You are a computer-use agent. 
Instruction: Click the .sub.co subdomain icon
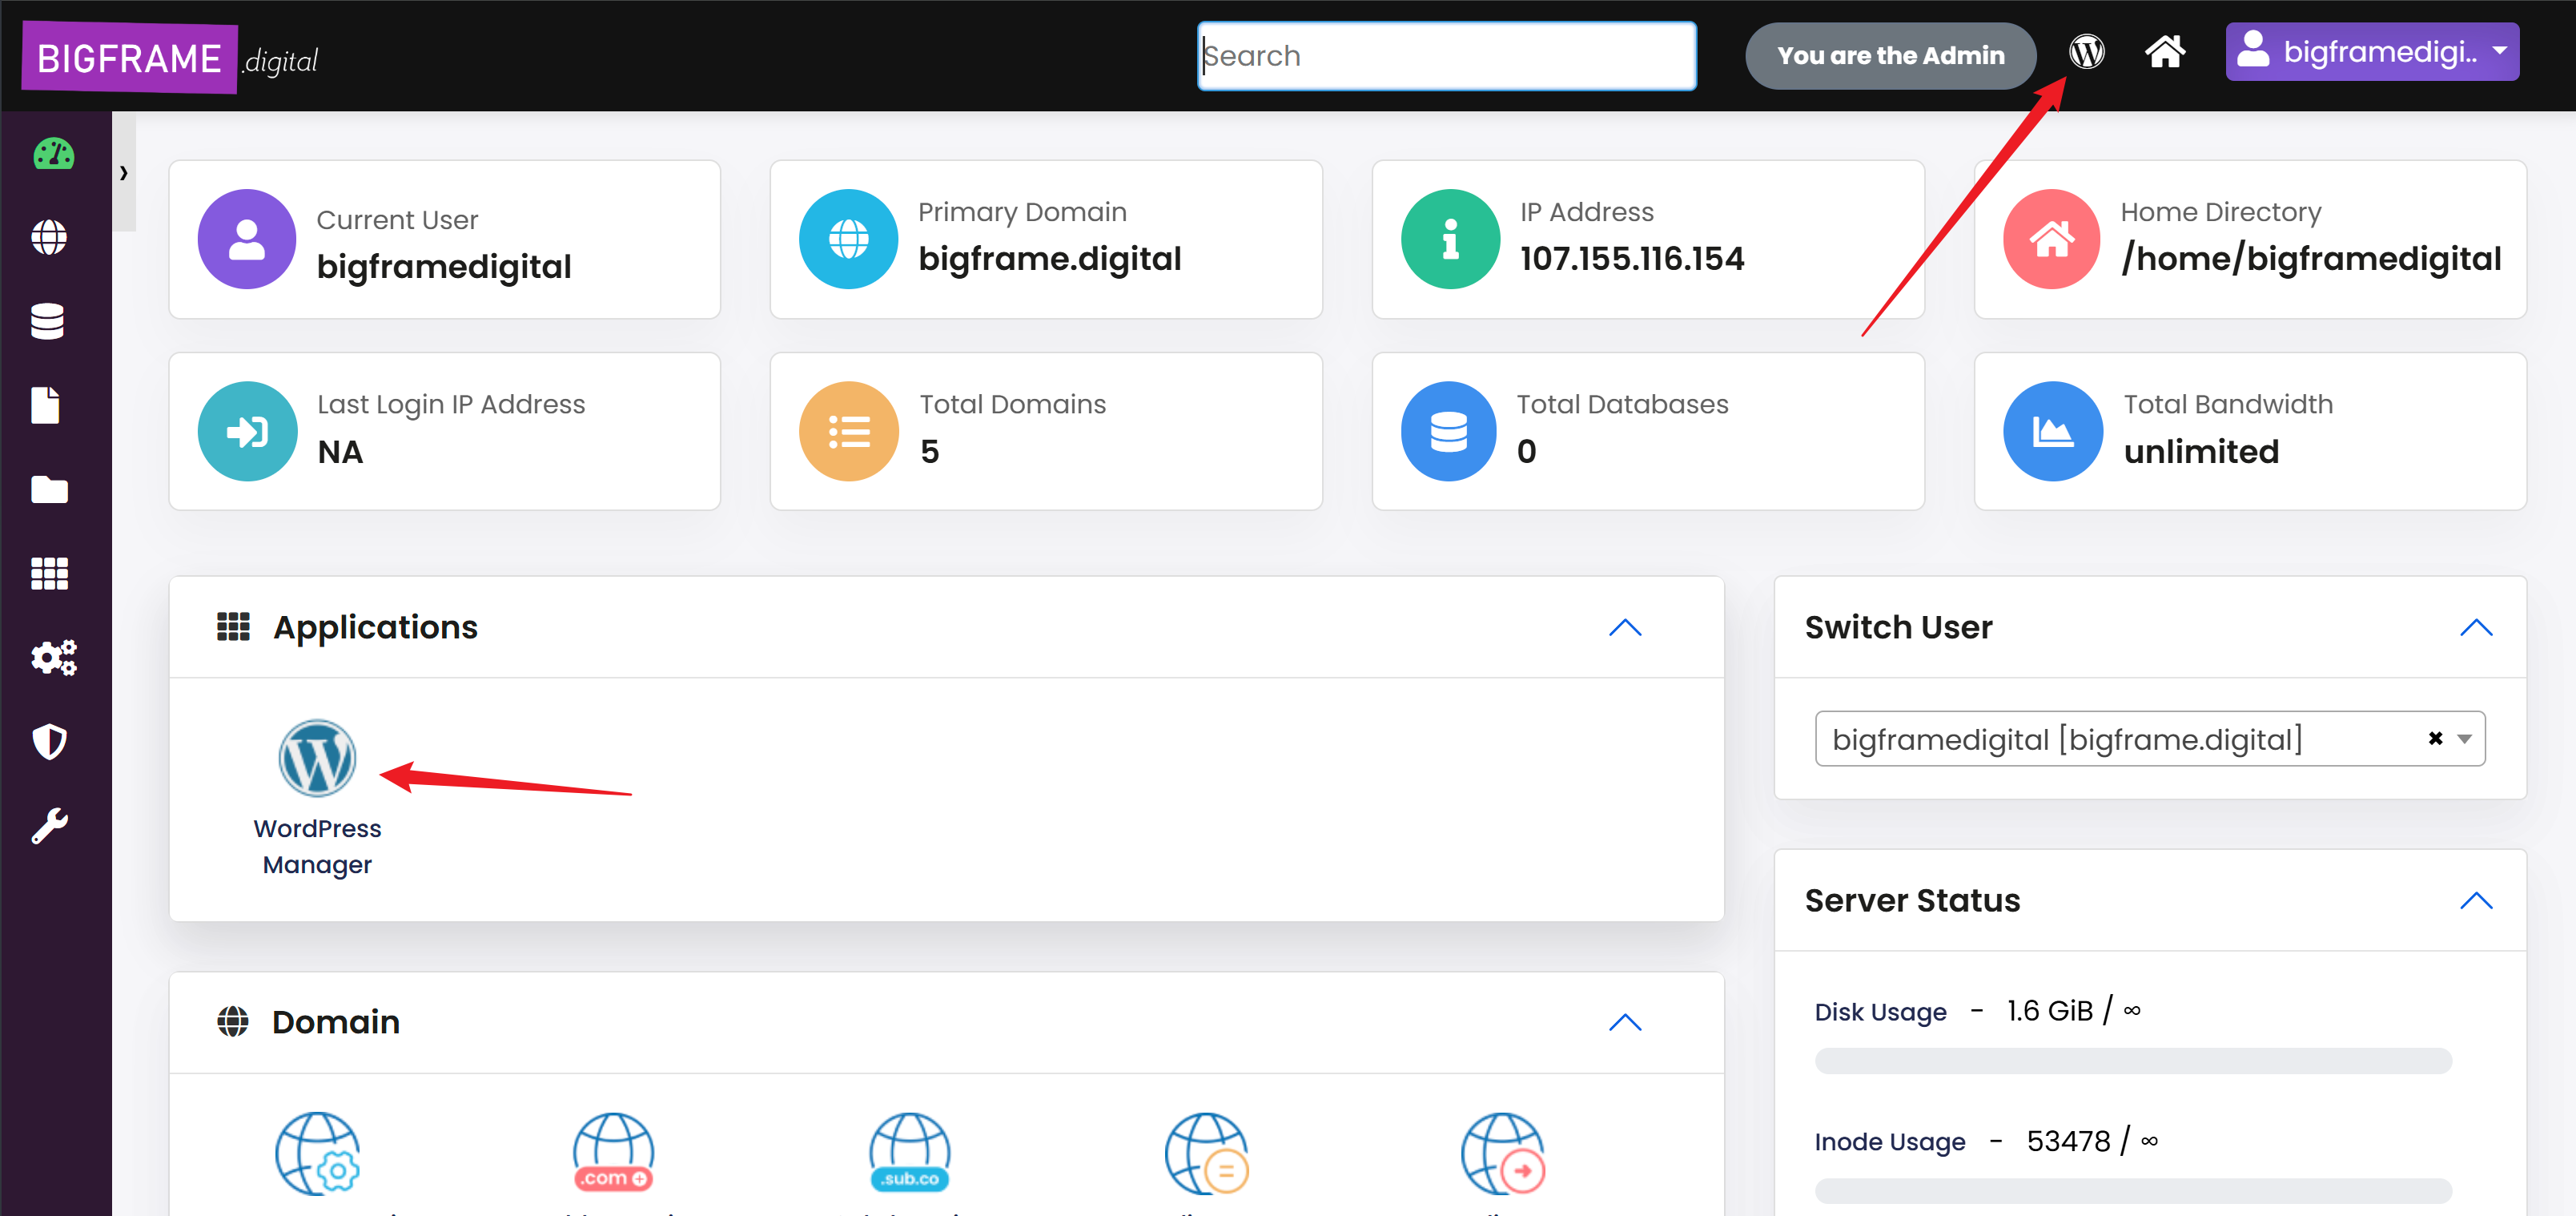click(909, 1153)
